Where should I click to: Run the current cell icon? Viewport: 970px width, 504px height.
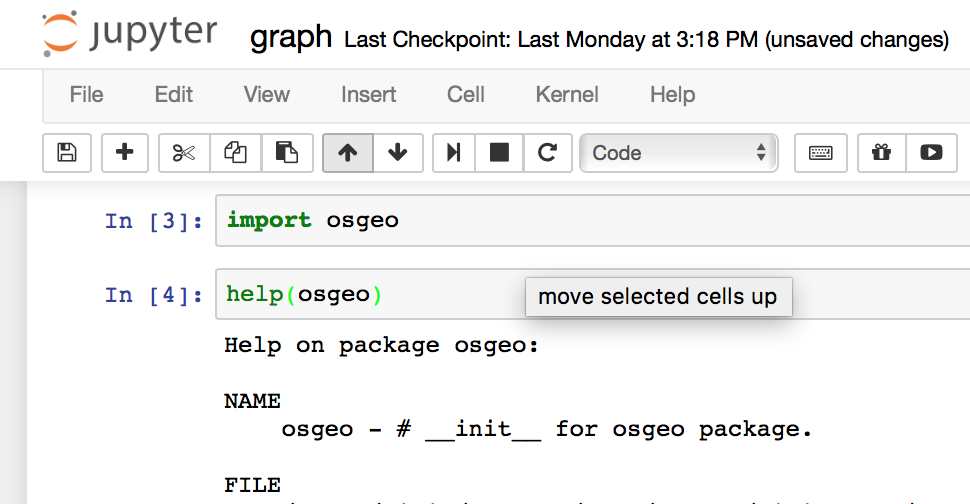tap(454, 153)
